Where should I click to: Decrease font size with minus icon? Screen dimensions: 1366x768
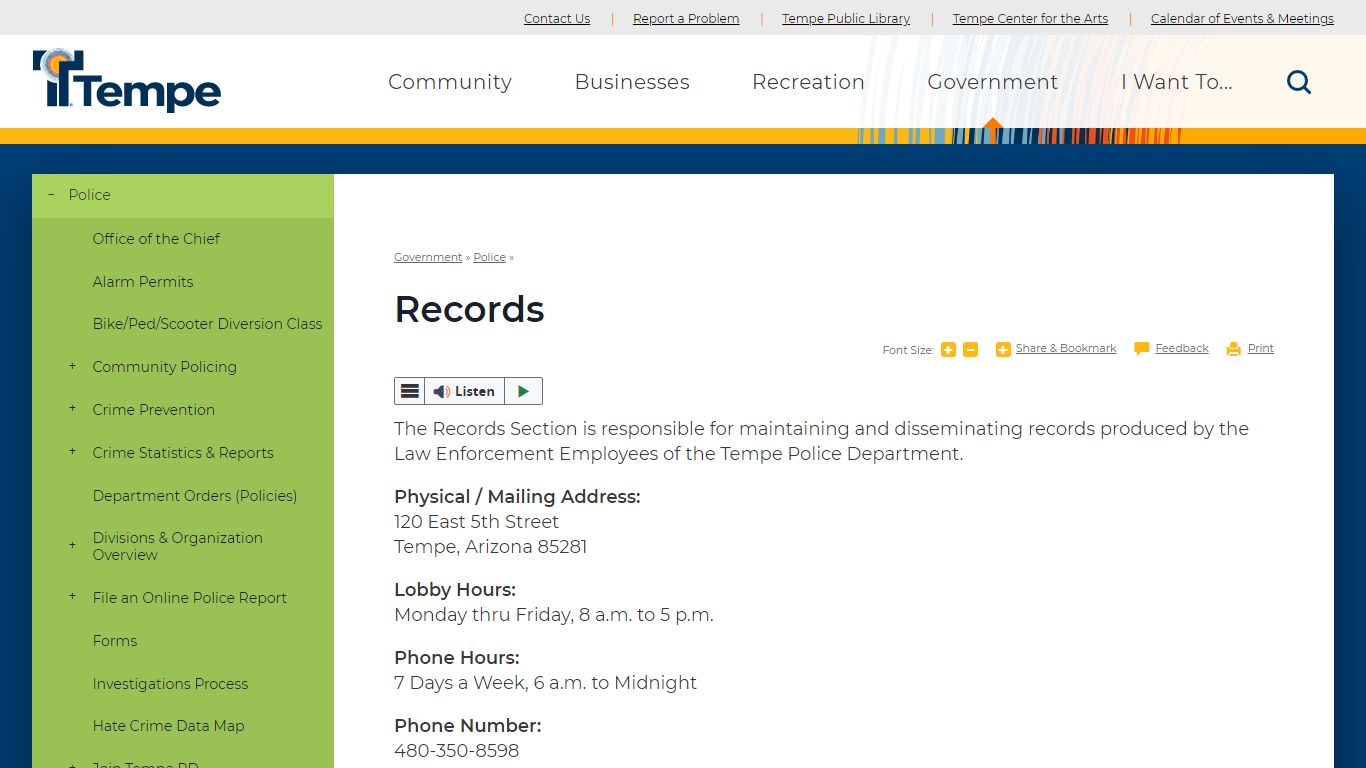tap(970, 350)
